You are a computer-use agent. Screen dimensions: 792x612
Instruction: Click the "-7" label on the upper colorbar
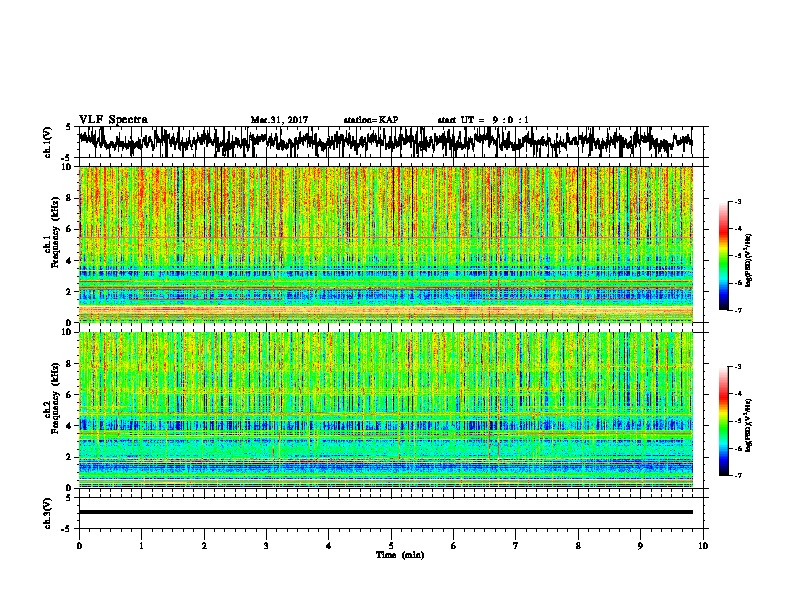click(738, 310)
